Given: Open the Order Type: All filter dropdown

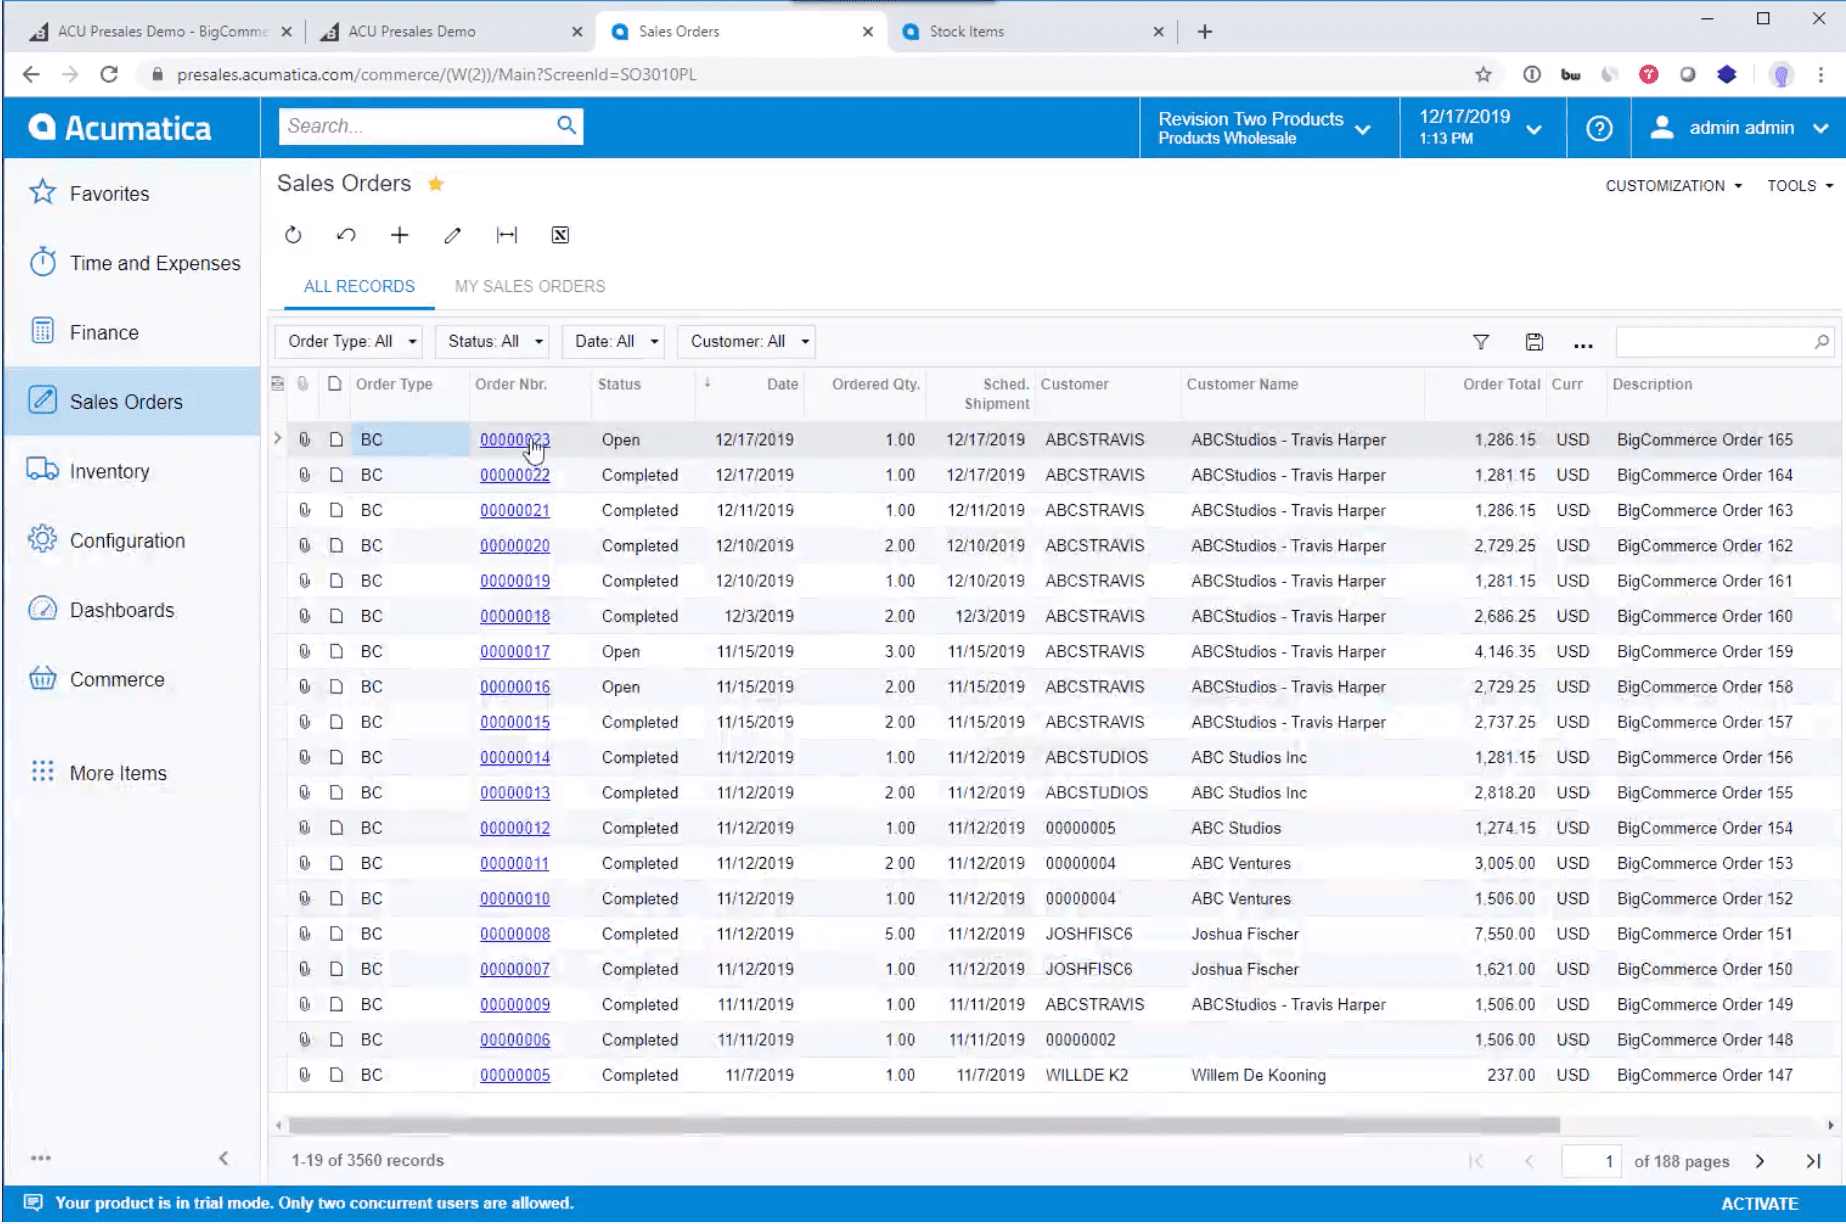Looking at the screenshot, I should point(348,341).
